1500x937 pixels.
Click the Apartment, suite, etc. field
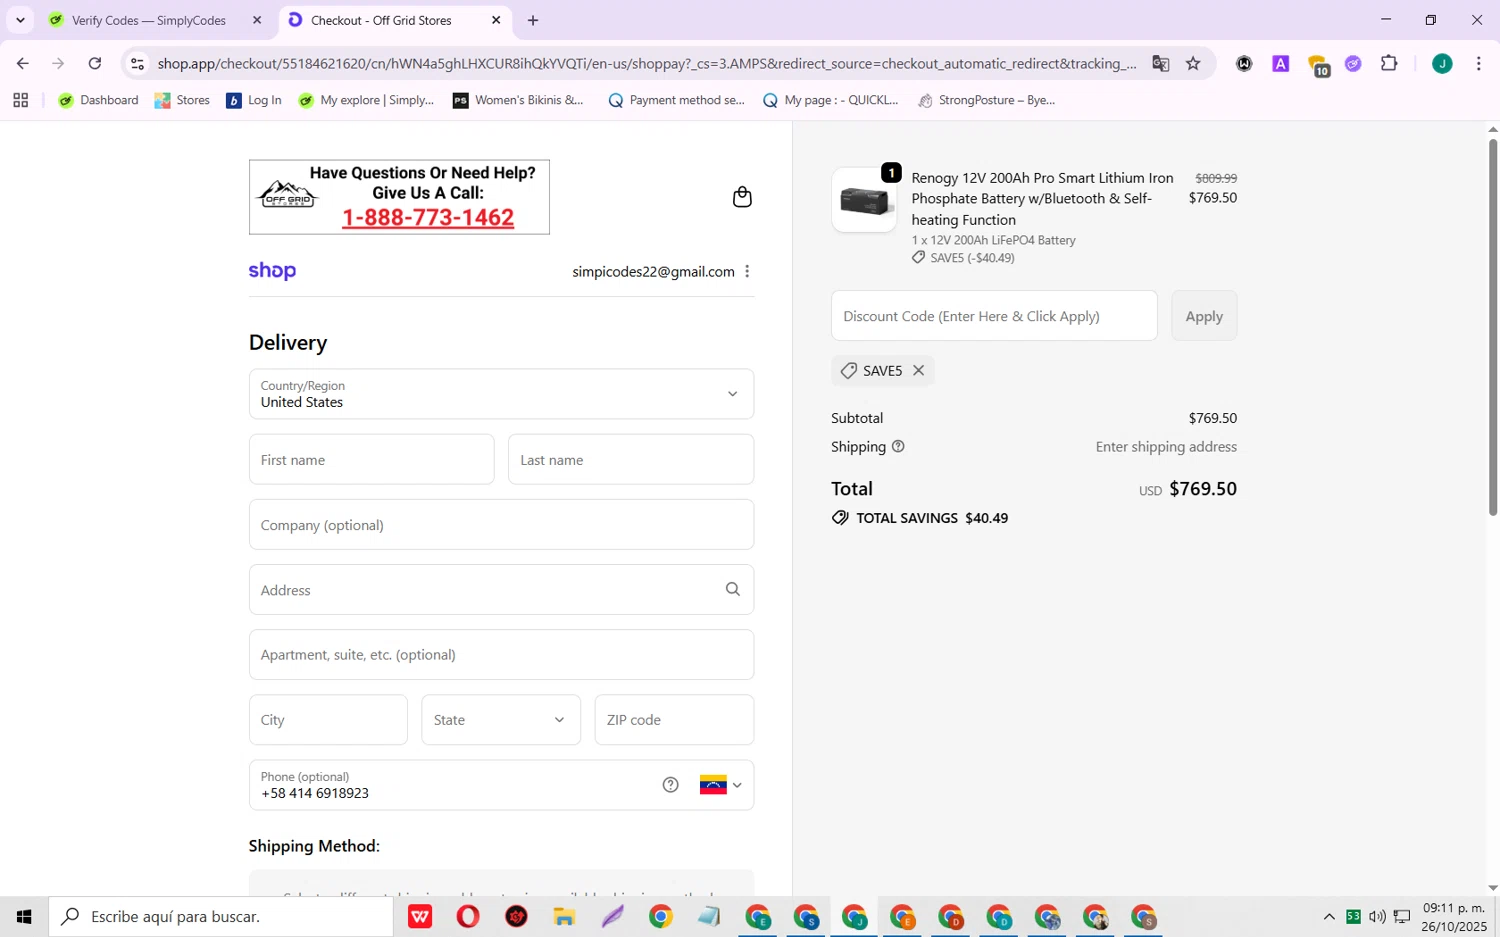(x=501, y=654)
